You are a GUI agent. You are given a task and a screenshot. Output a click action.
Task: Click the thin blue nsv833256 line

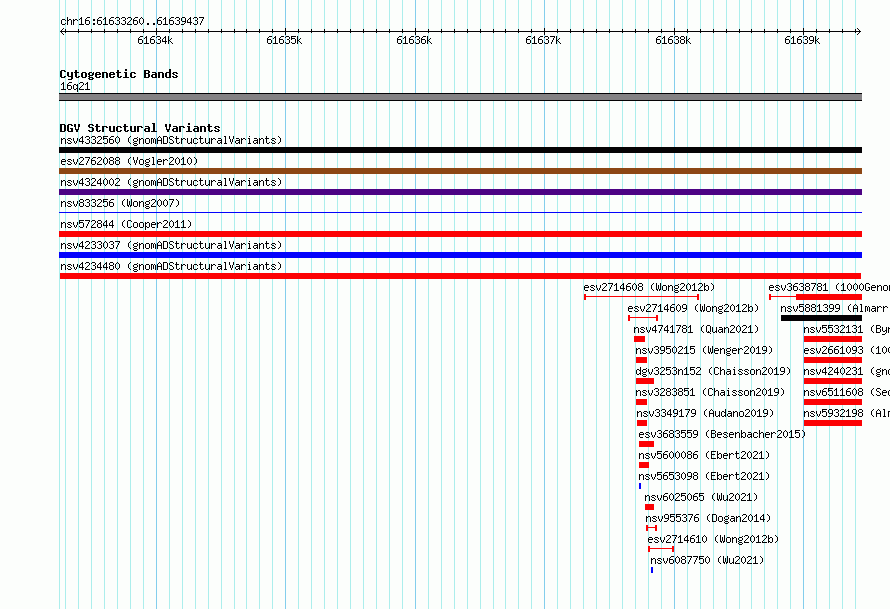coord(460,213)
